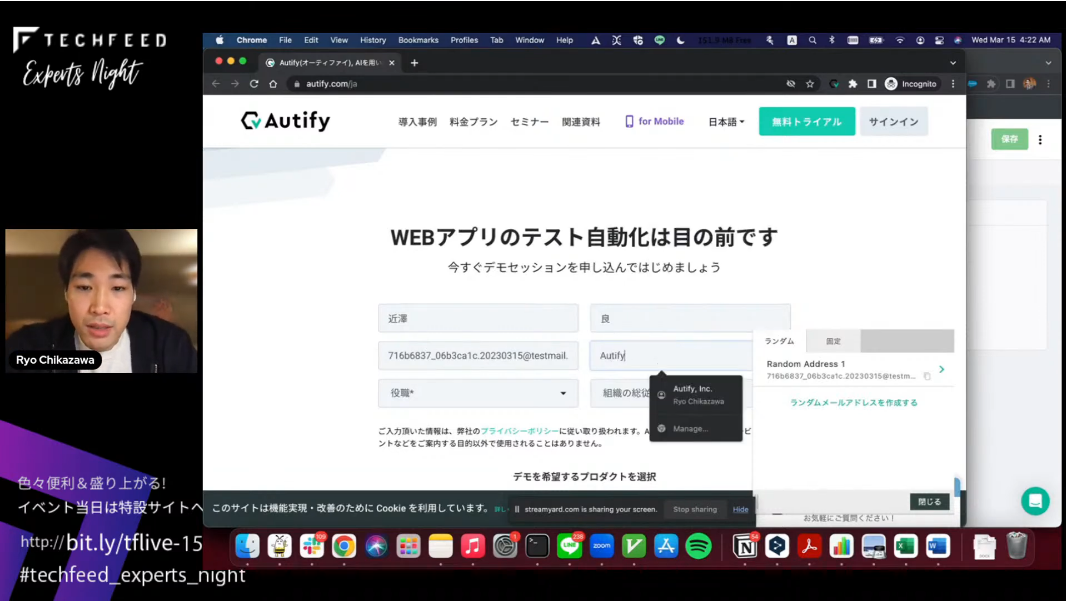The height and width of the screenshot is (601, 1067).
Task: Close the Autify browser tab
Action: [x=391, y=63]
